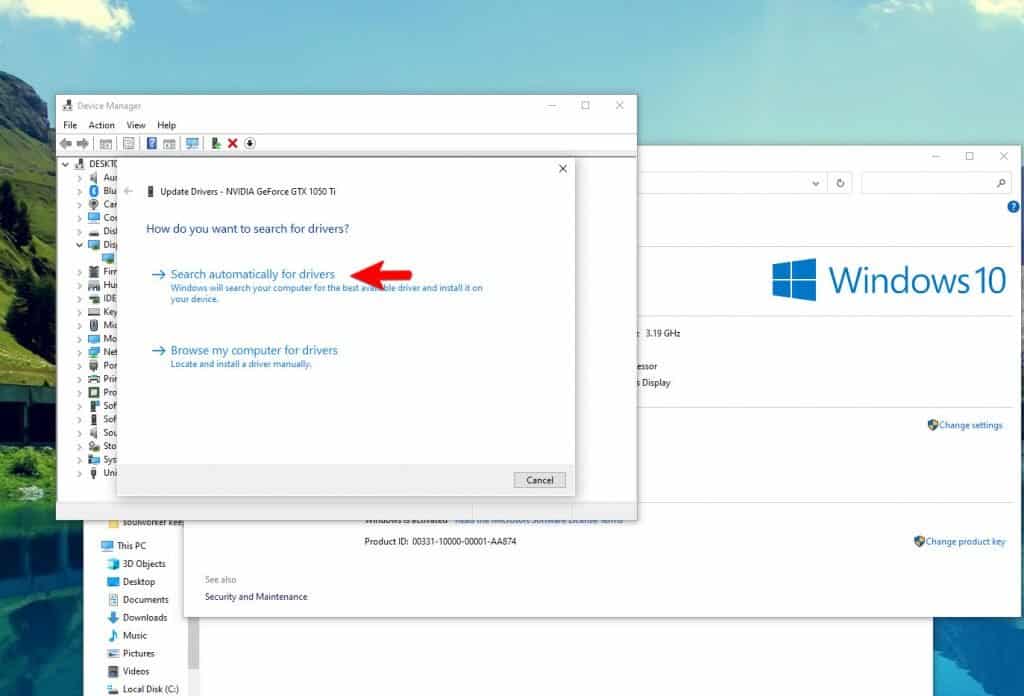The image size is (1024, 696).
Task: Click the refresh button beside the address bar
Action: tap(840, 183)
